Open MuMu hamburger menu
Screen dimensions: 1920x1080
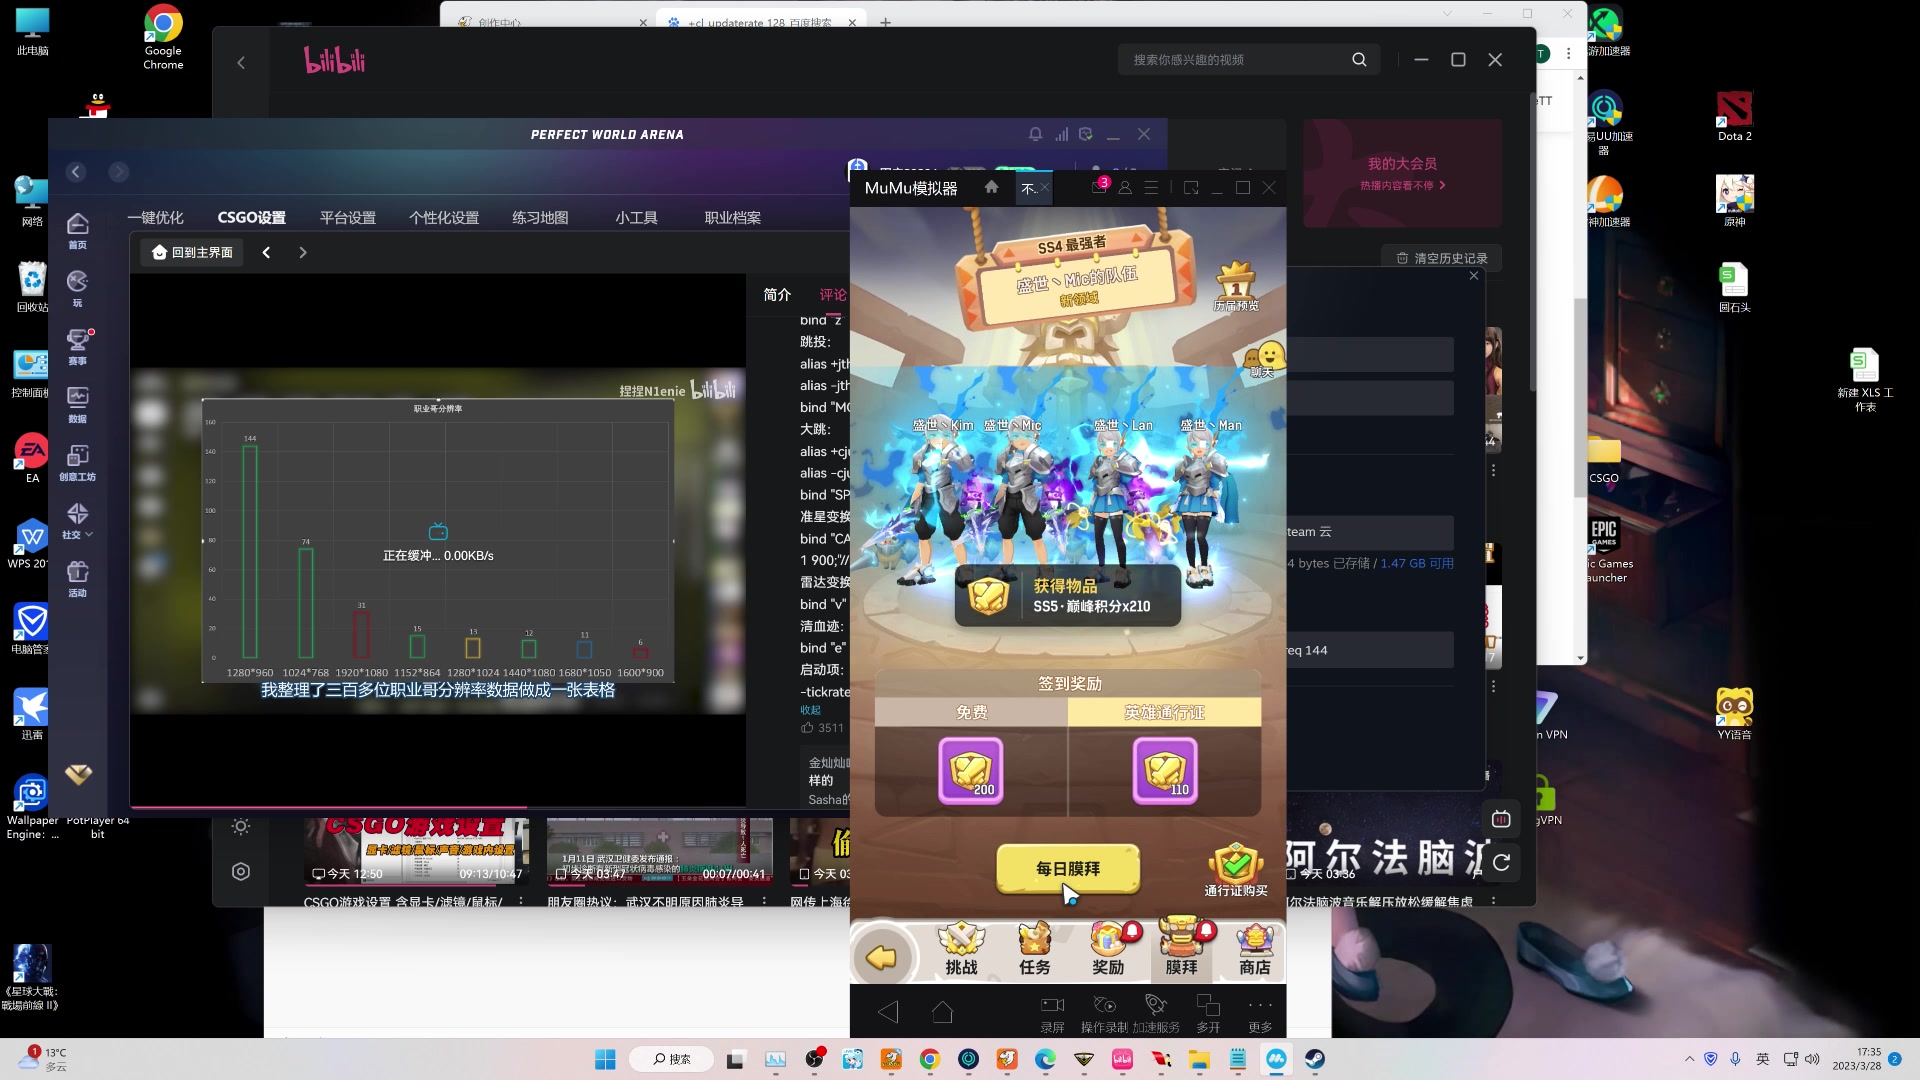[1151, 187]
